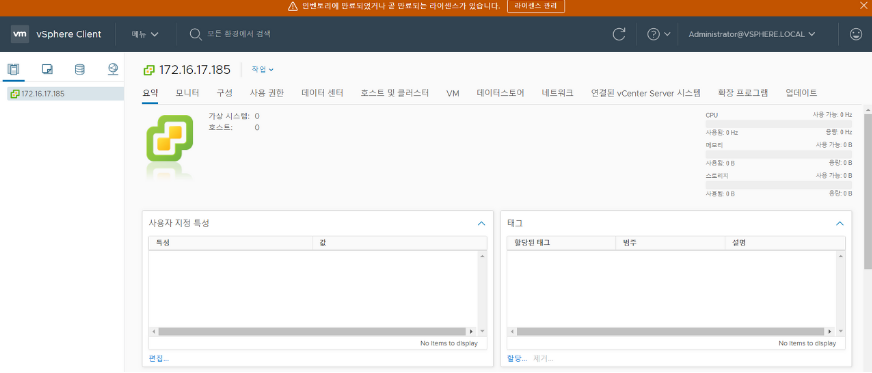Viewport: 872px width, 373px height.
Task: Open the 호스트 및 클러스터 tab
Action: click(x=395, y=93)
